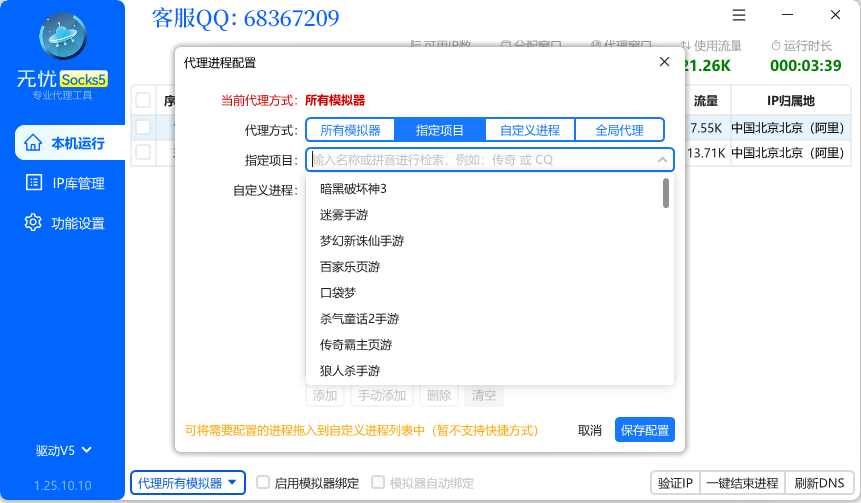Expand the 驱动V5 driver selector
Screen dimensions: 861x503
tap(63, 451)
